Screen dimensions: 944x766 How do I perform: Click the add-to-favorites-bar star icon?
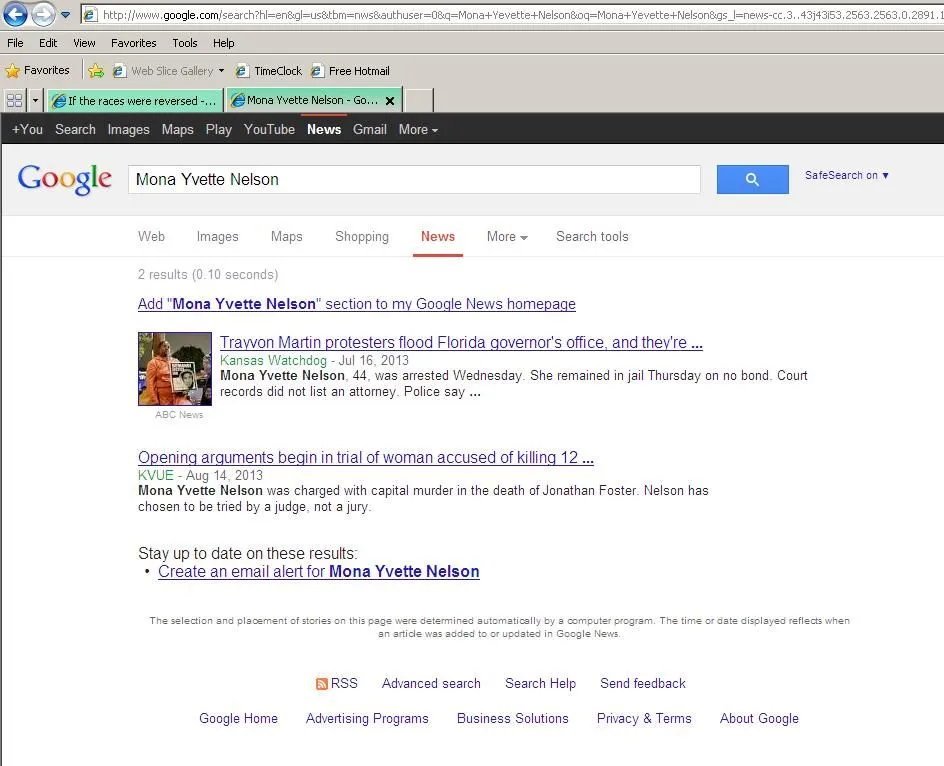click(x=96, y=71)
